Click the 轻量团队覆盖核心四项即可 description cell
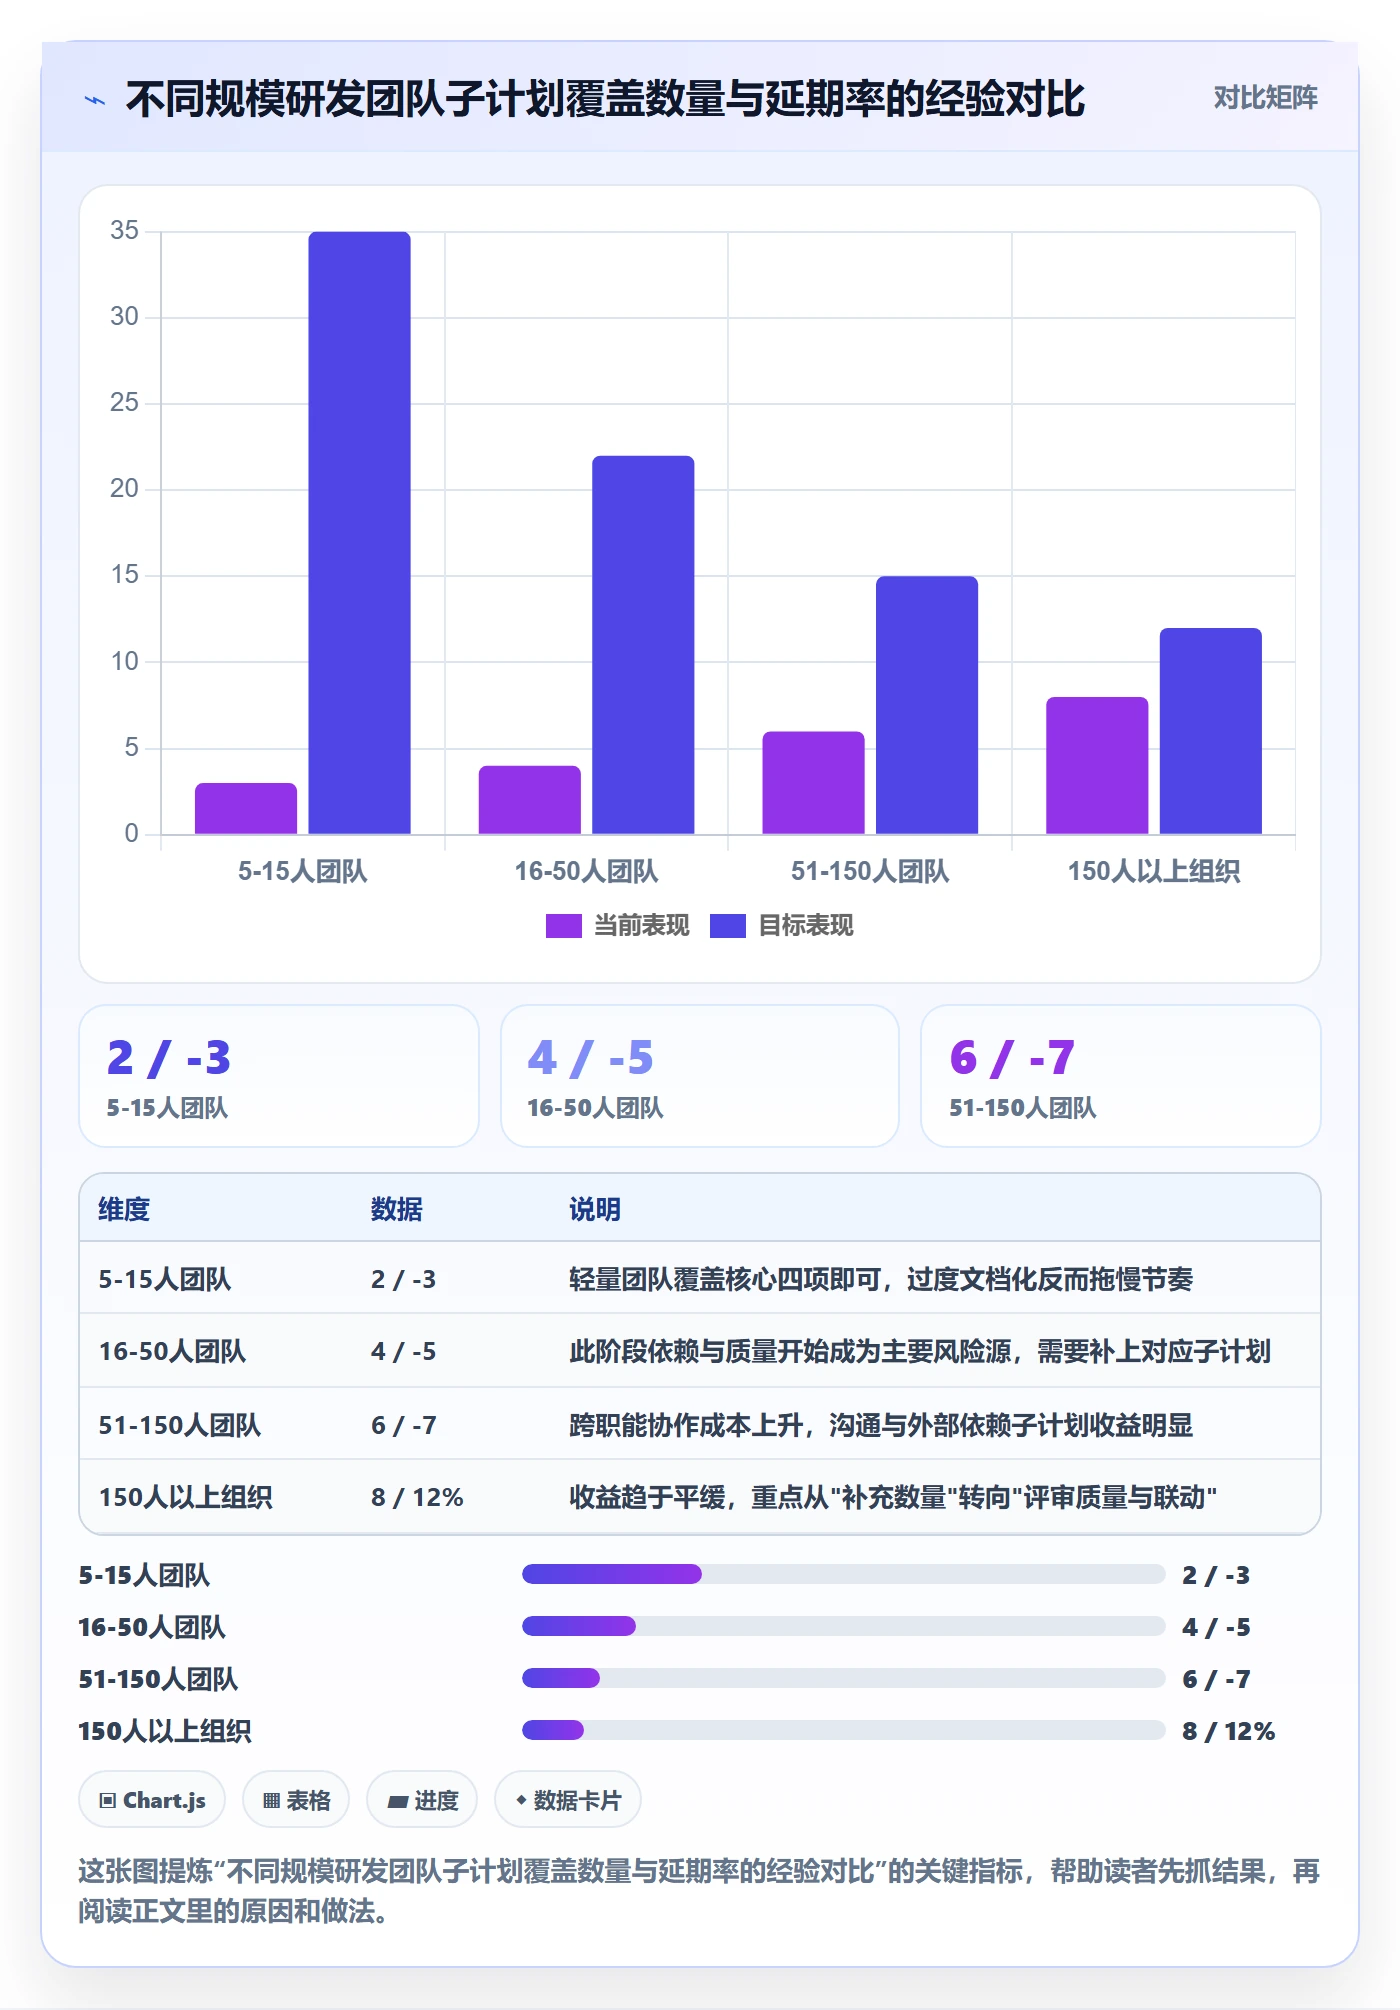Image resolution: width=1400 pixels, height=2010 pixels. pyautogui.click(x=881, y=1279)
